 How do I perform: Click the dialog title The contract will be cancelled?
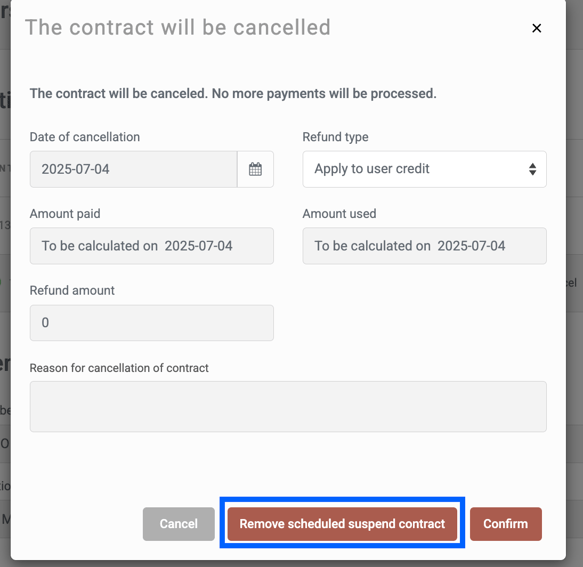pyautogui.click(x=178, y=28)
